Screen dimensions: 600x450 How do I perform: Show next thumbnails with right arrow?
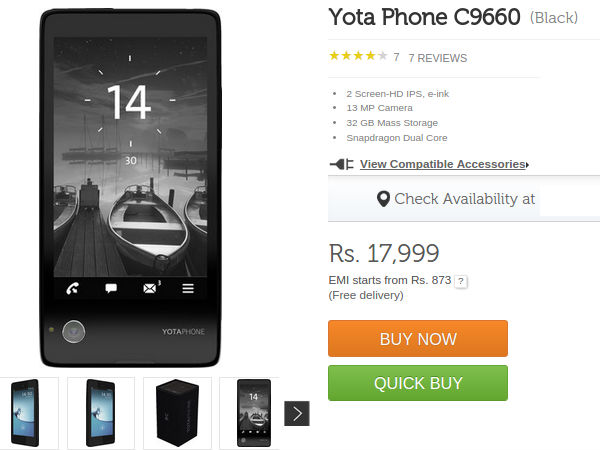(x=297, y=413)
